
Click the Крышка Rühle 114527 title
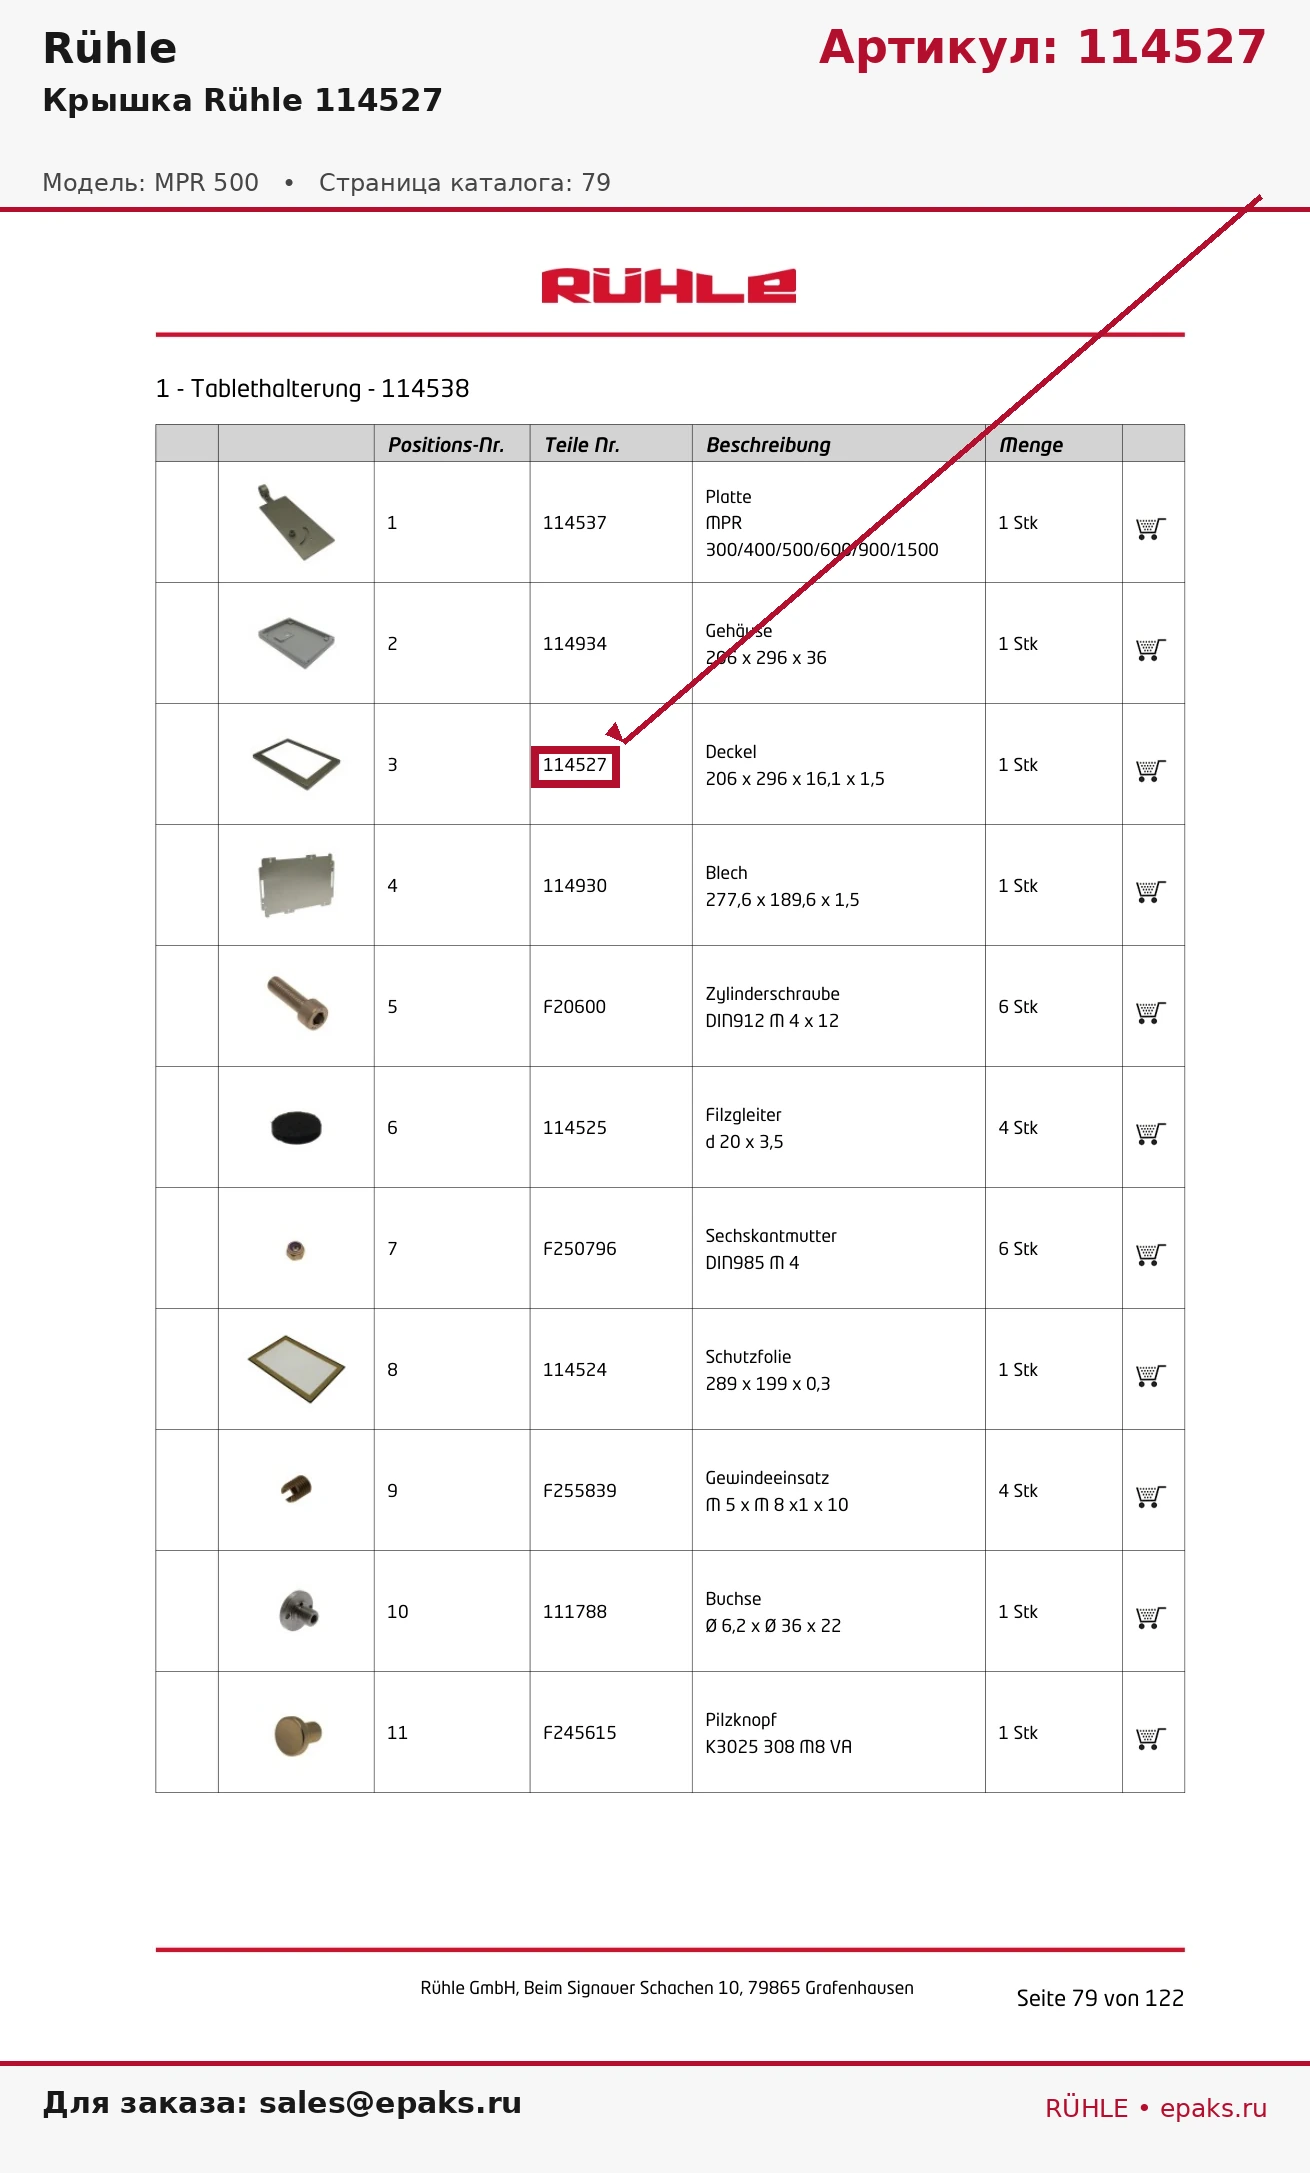(x=243, y=100)
